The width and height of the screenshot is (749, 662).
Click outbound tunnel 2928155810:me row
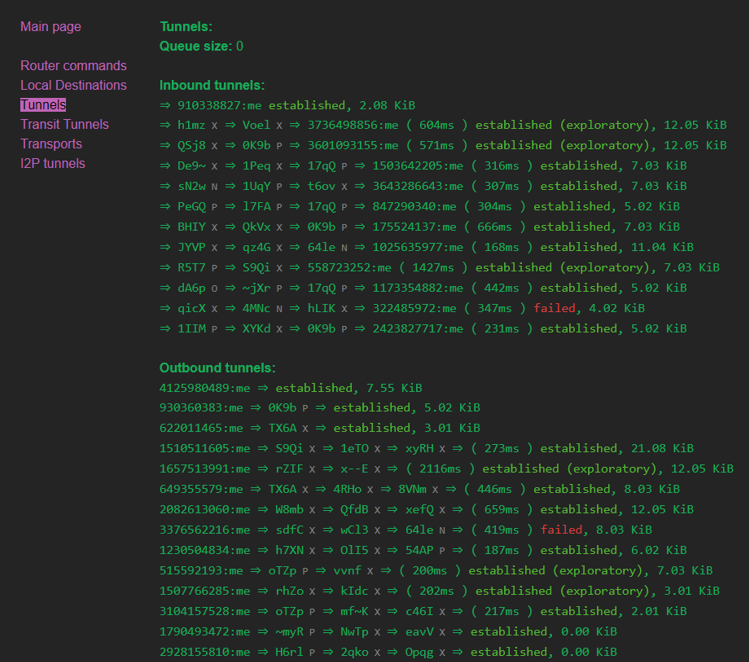click(x=388, y=652)
